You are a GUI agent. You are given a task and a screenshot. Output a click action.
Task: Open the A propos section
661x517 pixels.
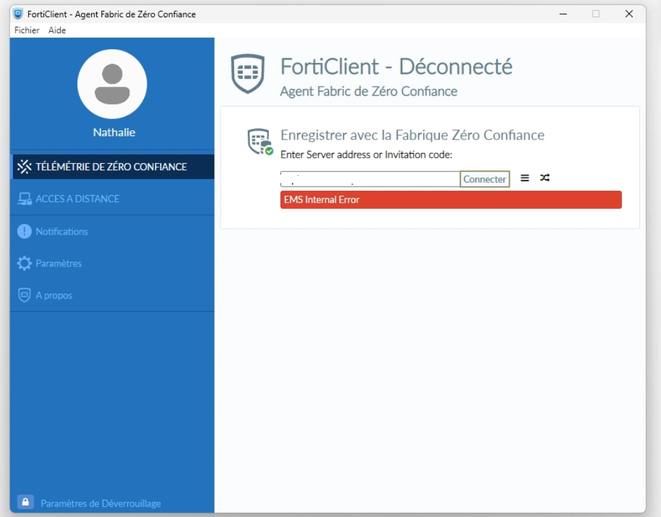(x=113, y=295)
